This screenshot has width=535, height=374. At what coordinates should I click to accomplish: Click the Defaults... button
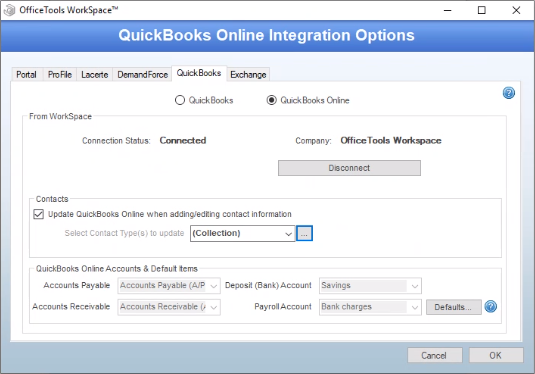453,307
